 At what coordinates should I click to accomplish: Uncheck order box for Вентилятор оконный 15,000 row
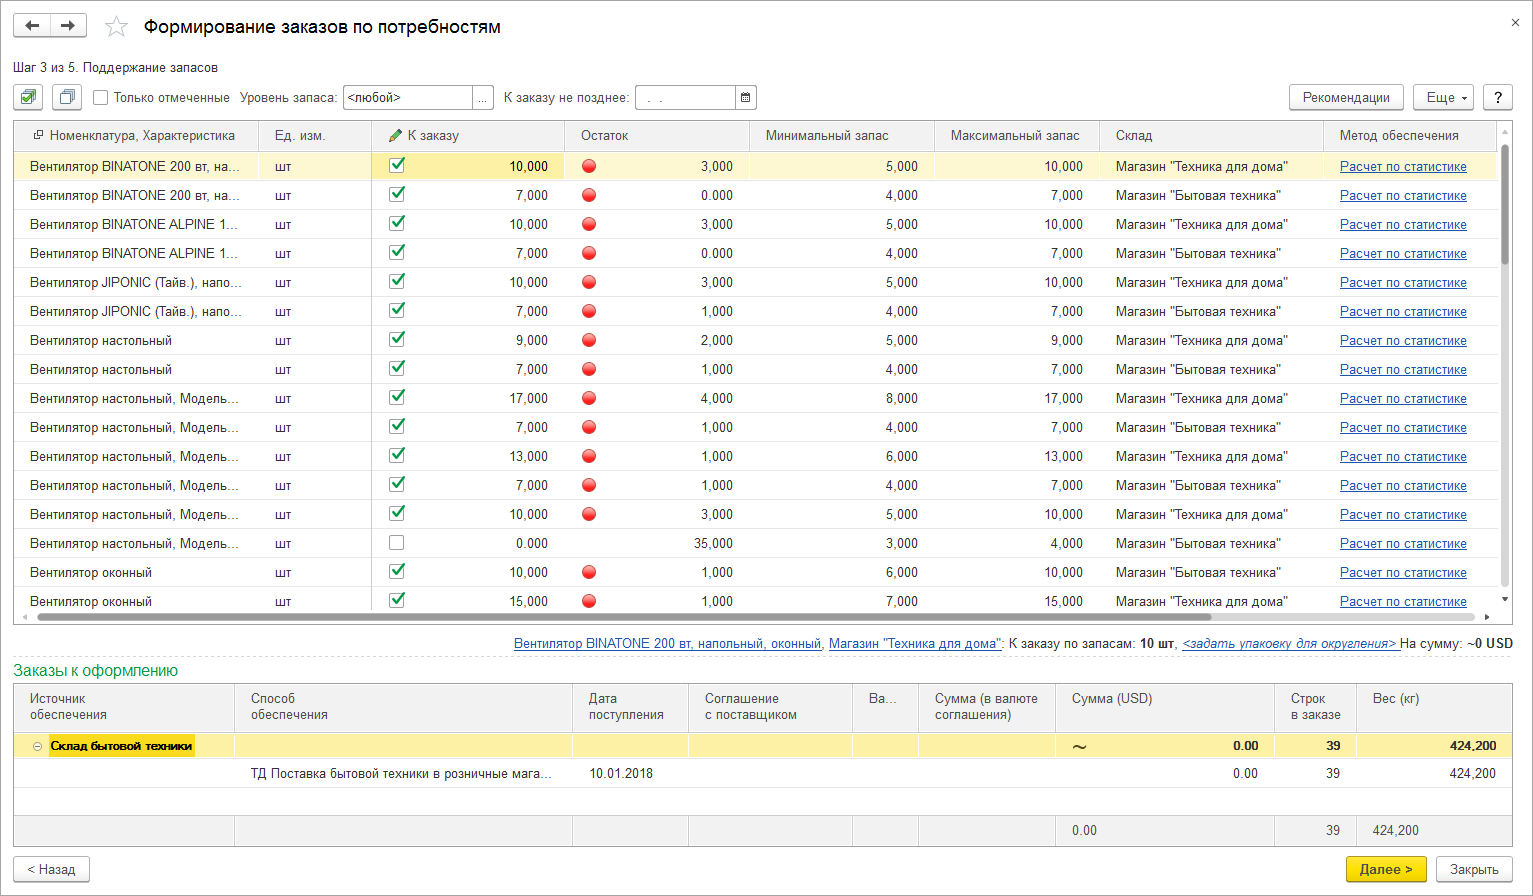397,600
